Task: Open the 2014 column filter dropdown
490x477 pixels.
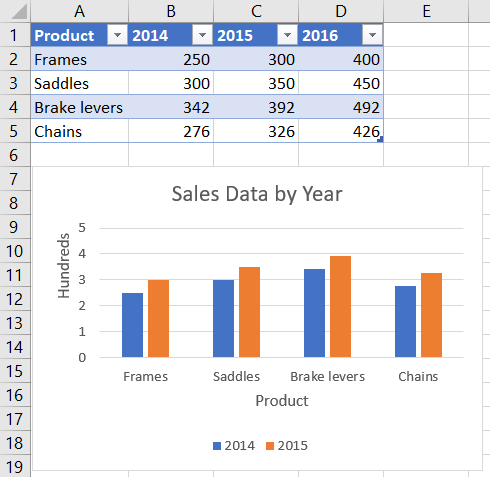Action: coord(202,35)
